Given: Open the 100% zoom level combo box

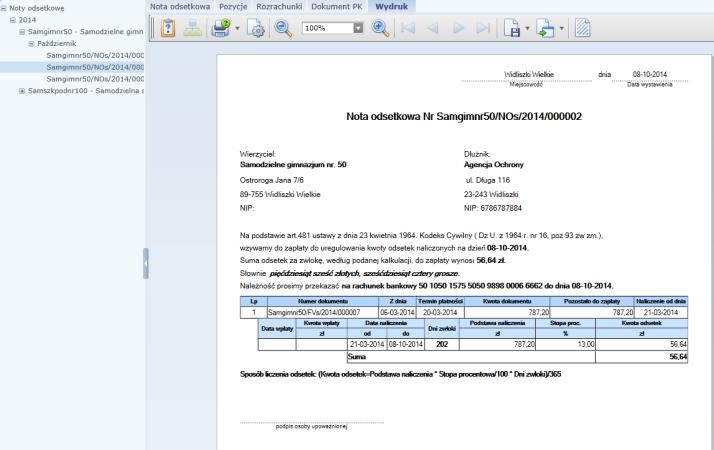Looking at the screenshot, I should click(x=332, y=28).
